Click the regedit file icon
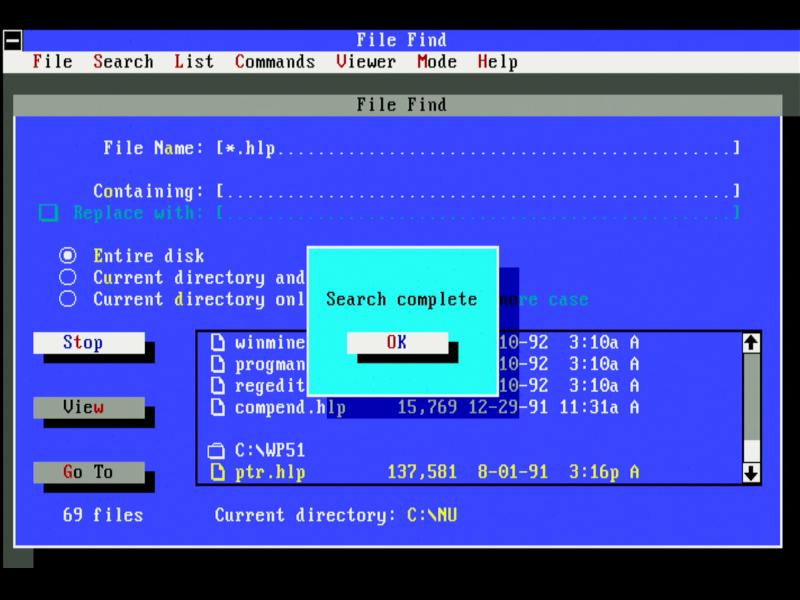Viewport: 800px width, 600px height. [218, 386]
